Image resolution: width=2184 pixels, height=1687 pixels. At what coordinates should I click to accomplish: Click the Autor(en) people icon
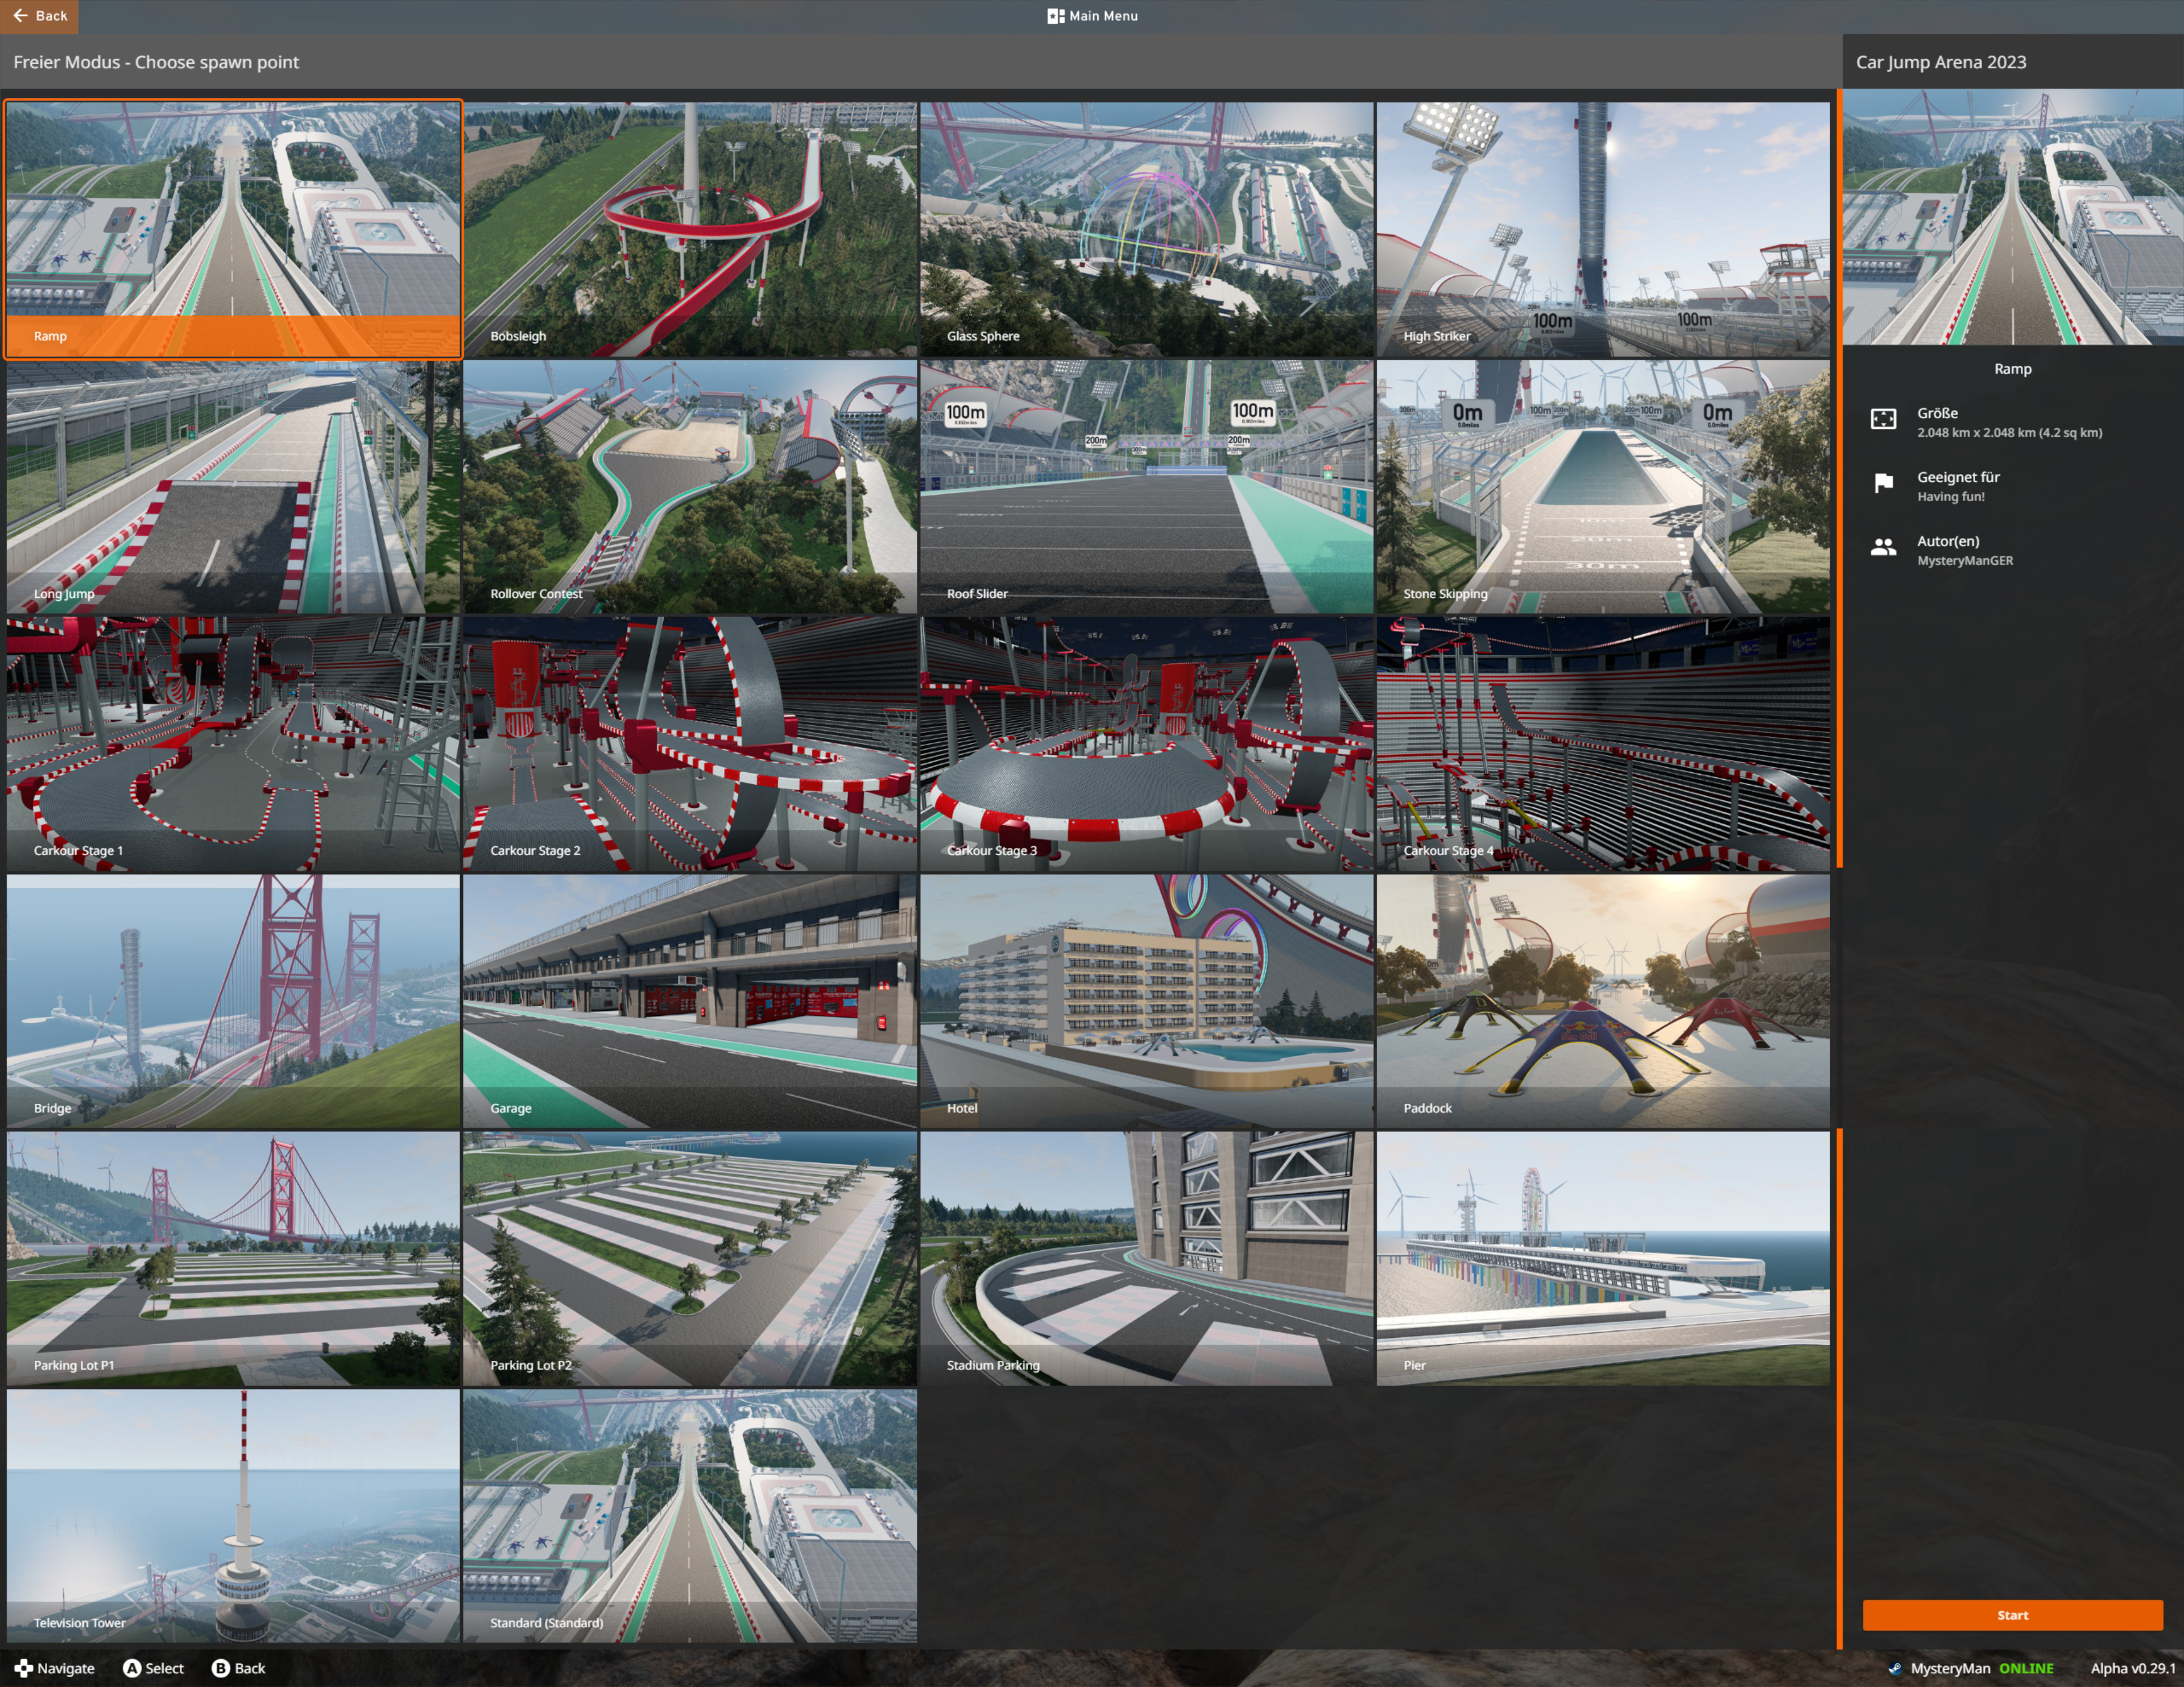point(1882,548)
